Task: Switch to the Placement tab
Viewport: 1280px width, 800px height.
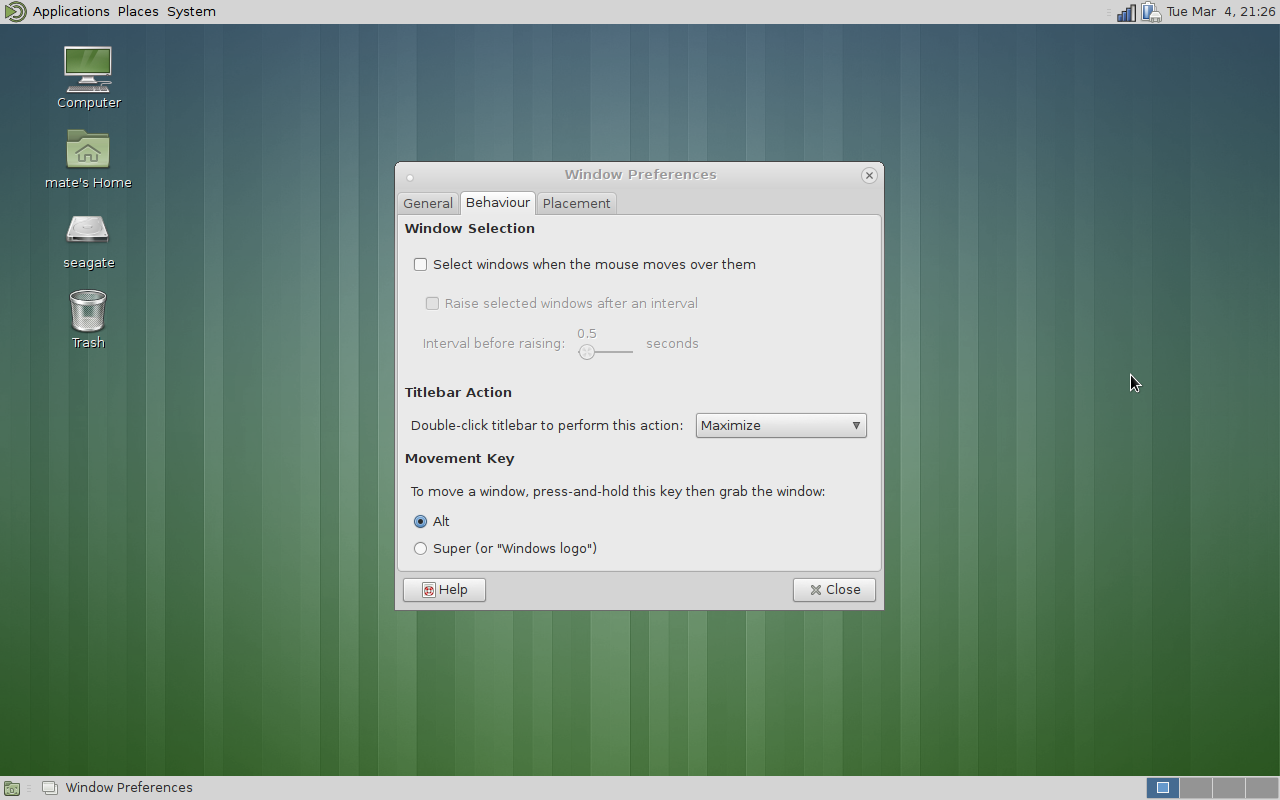Action: [576, 203]
